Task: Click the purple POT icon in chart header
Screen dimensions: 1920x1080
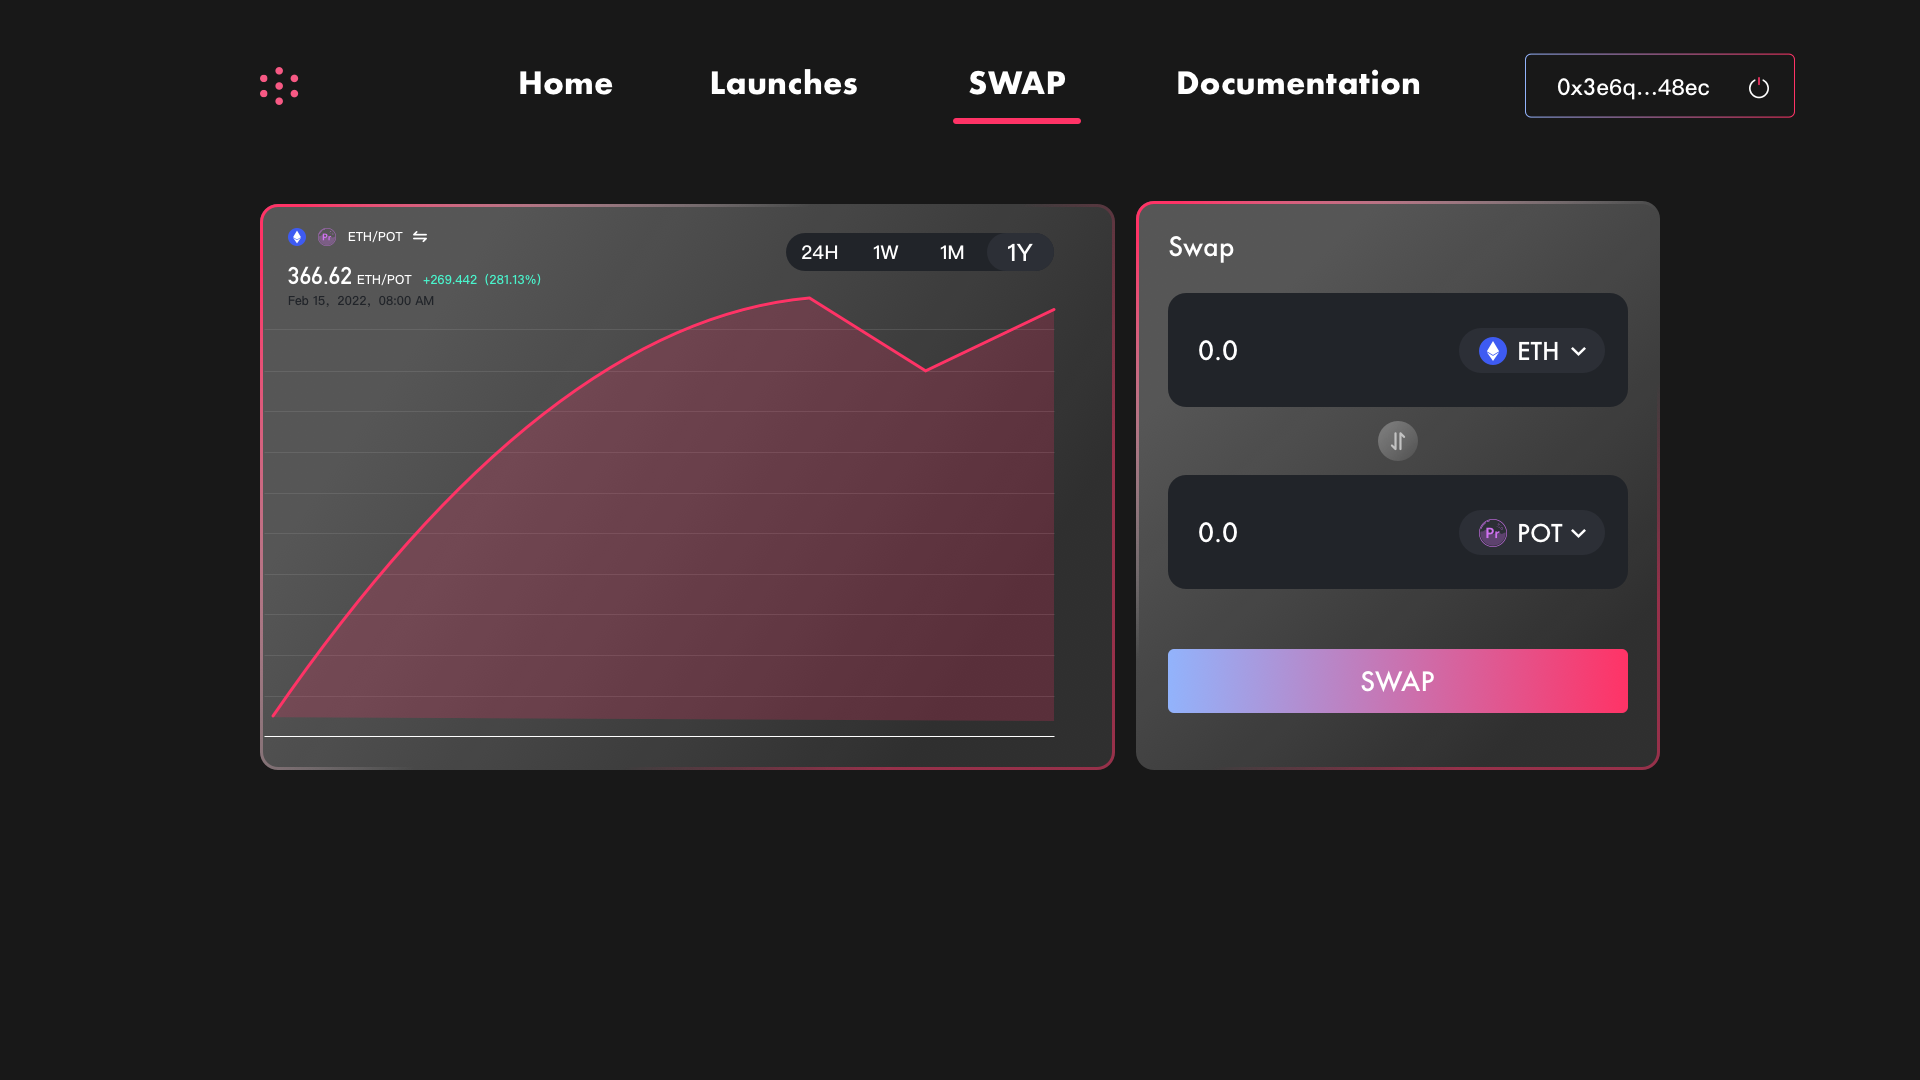Action: point(326,237)
